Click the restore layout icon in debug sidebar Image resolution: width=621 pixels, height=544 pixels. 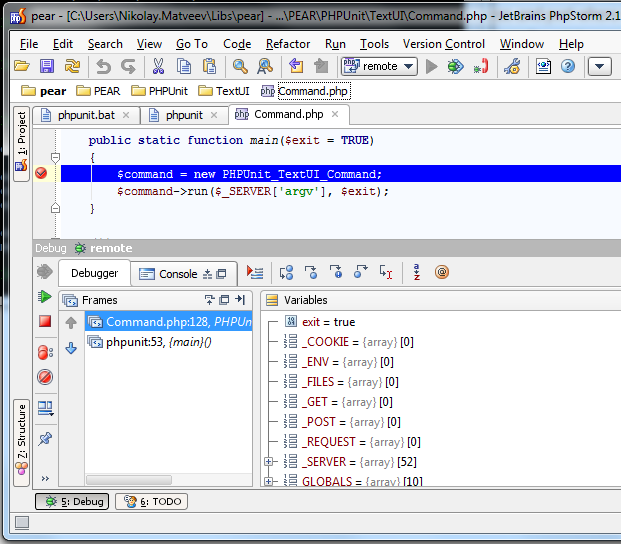(45, 408)
